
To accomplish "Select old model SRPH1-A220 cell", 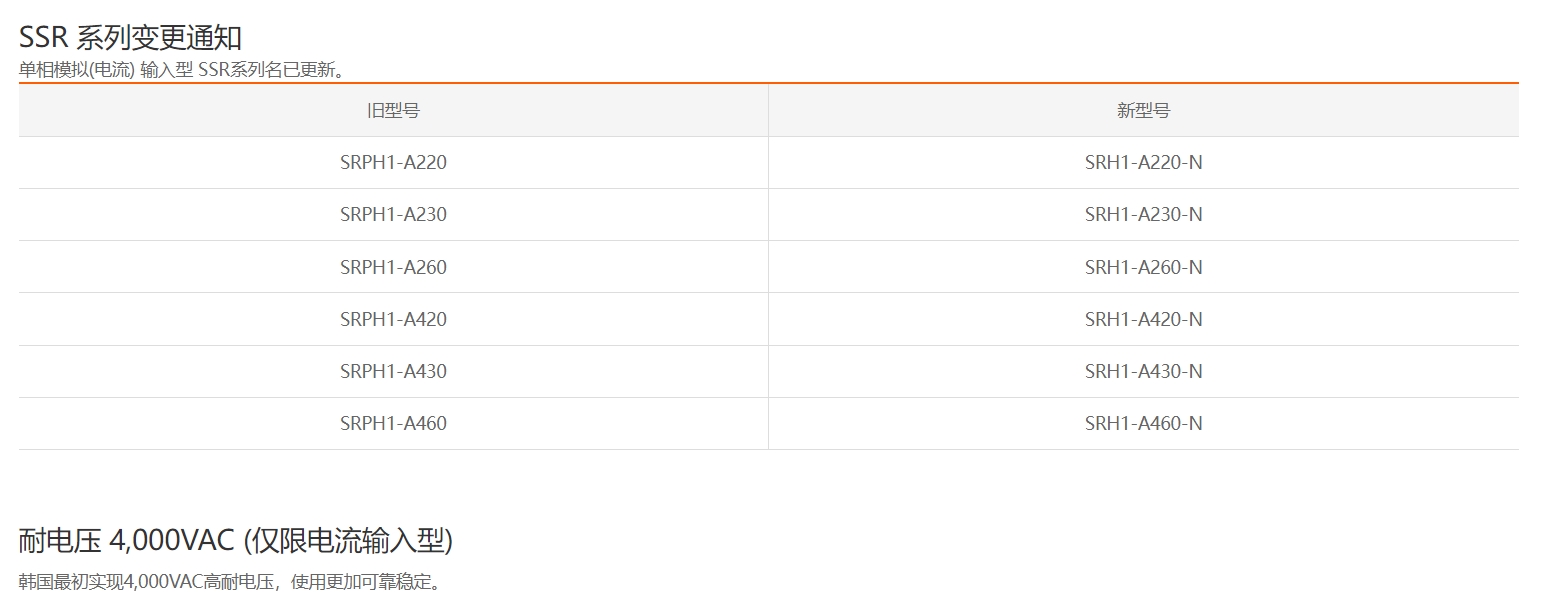I will click(393, 162).
